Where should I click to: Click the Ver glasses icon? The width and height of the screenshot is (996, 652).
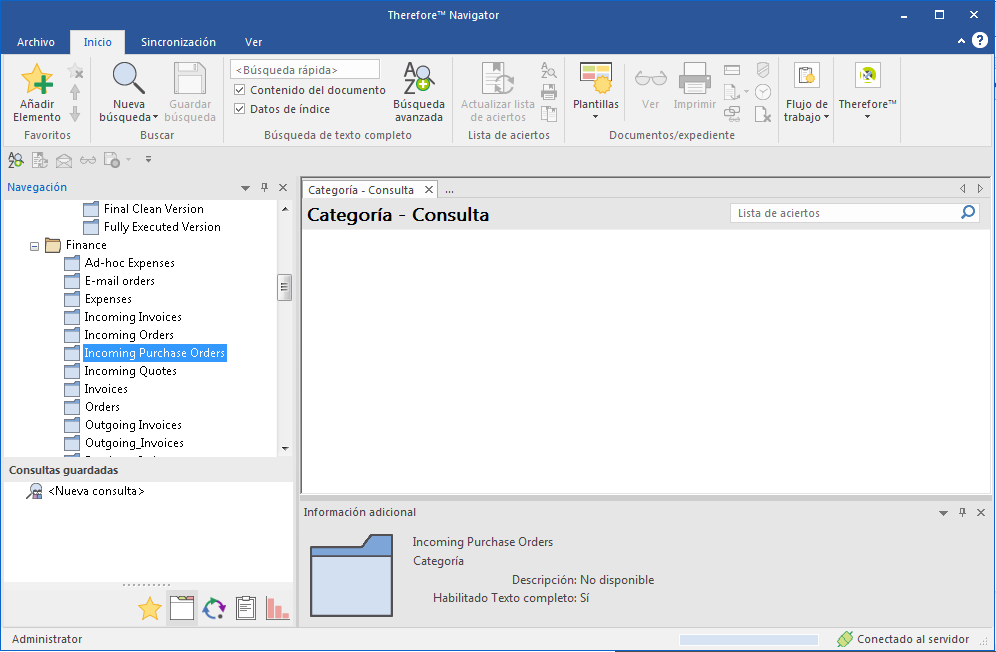coord(650,78)
